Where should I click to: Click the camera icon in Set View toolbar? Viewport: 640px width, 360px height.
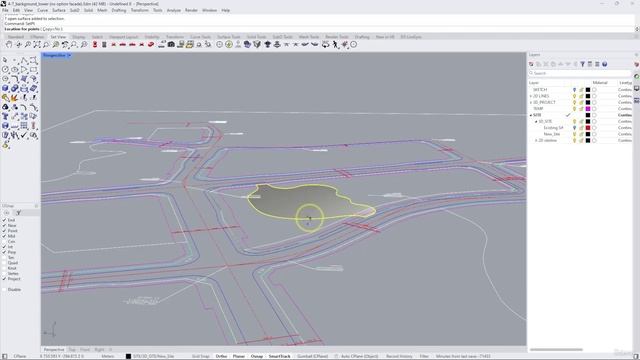(171, 44)
